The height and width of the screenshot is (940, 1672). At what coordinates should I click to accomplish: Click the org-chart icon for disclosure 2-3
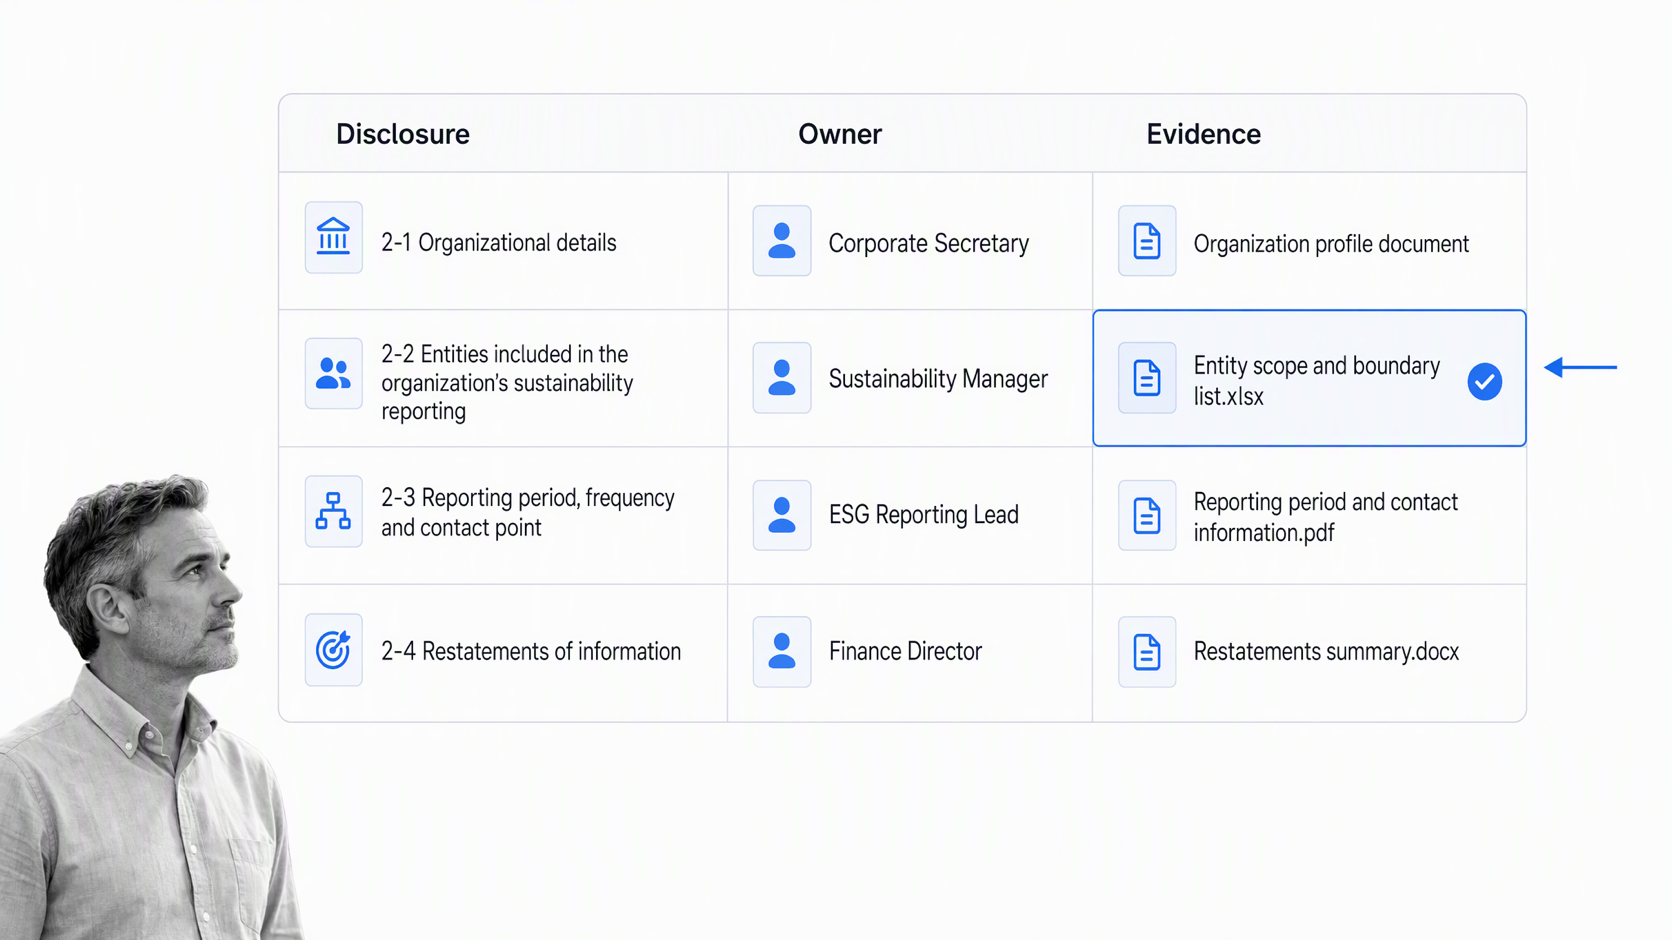(x=333, y=511)
